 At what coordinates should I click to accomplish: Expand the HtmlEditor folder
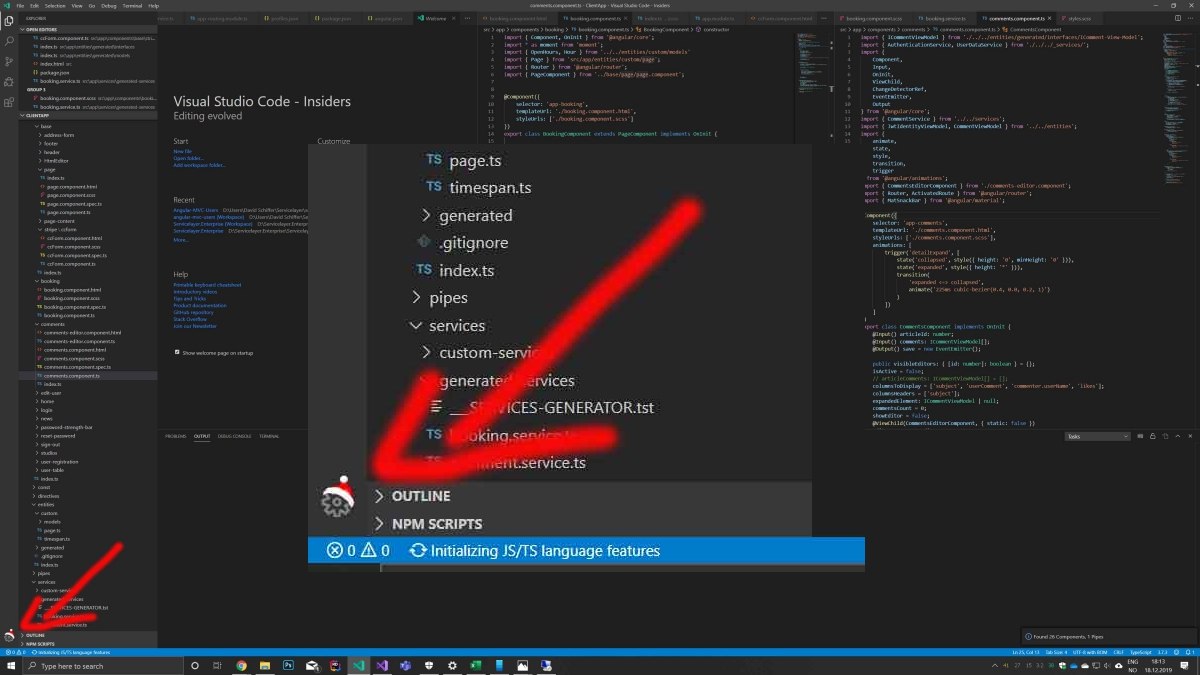(x=56, y=160)
